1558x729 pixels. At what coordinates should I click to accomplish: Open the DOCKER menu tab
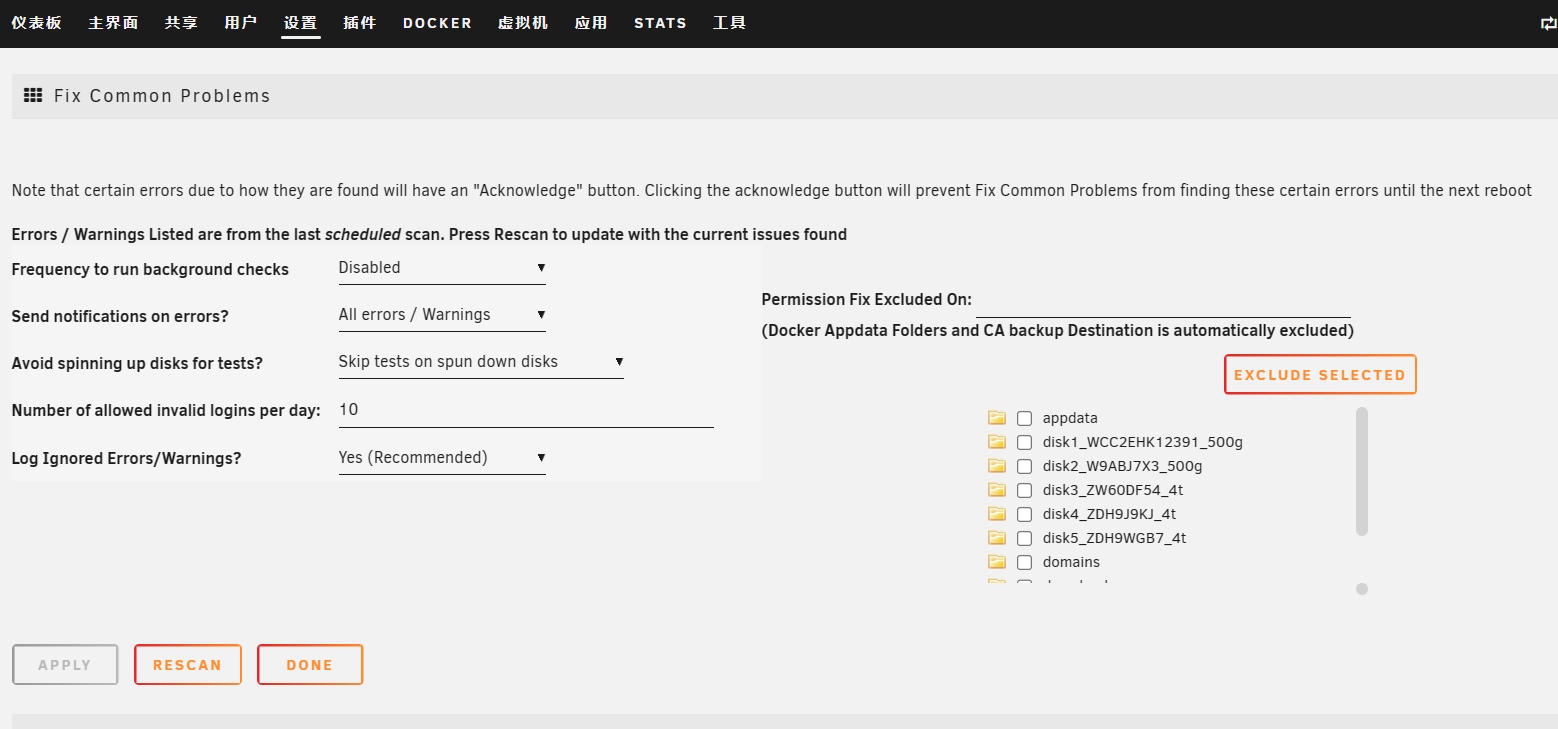tap(437, 23)
